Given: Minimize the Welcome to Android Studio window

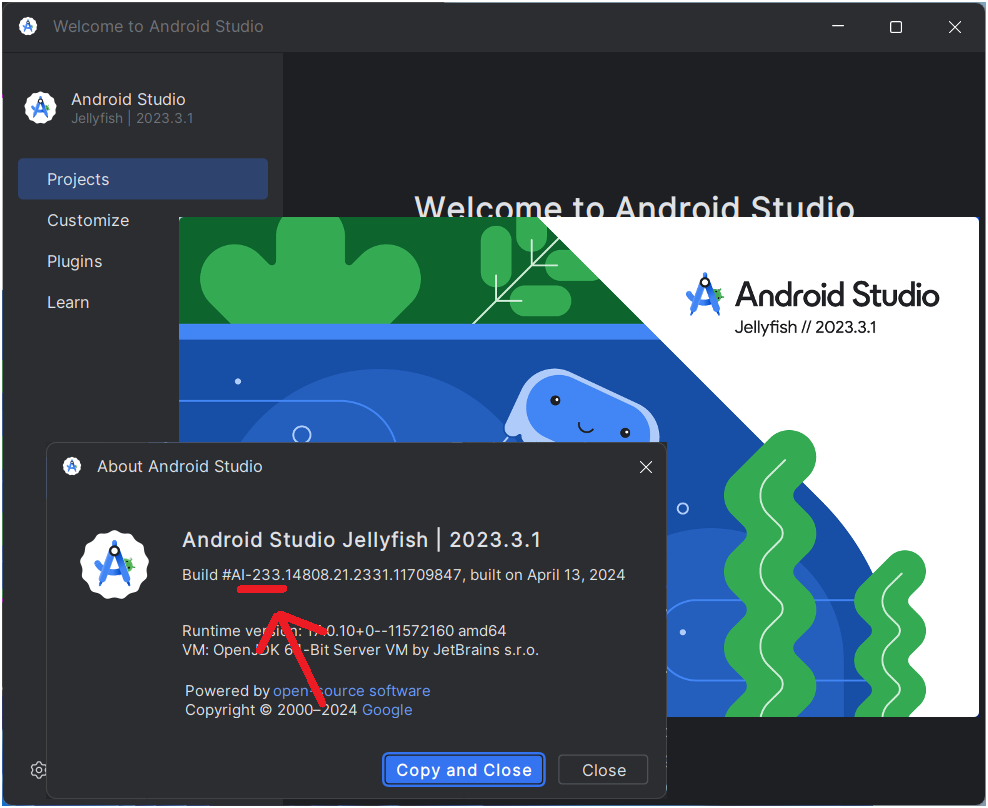Looking at the screenshot, I should pos(838,27).
